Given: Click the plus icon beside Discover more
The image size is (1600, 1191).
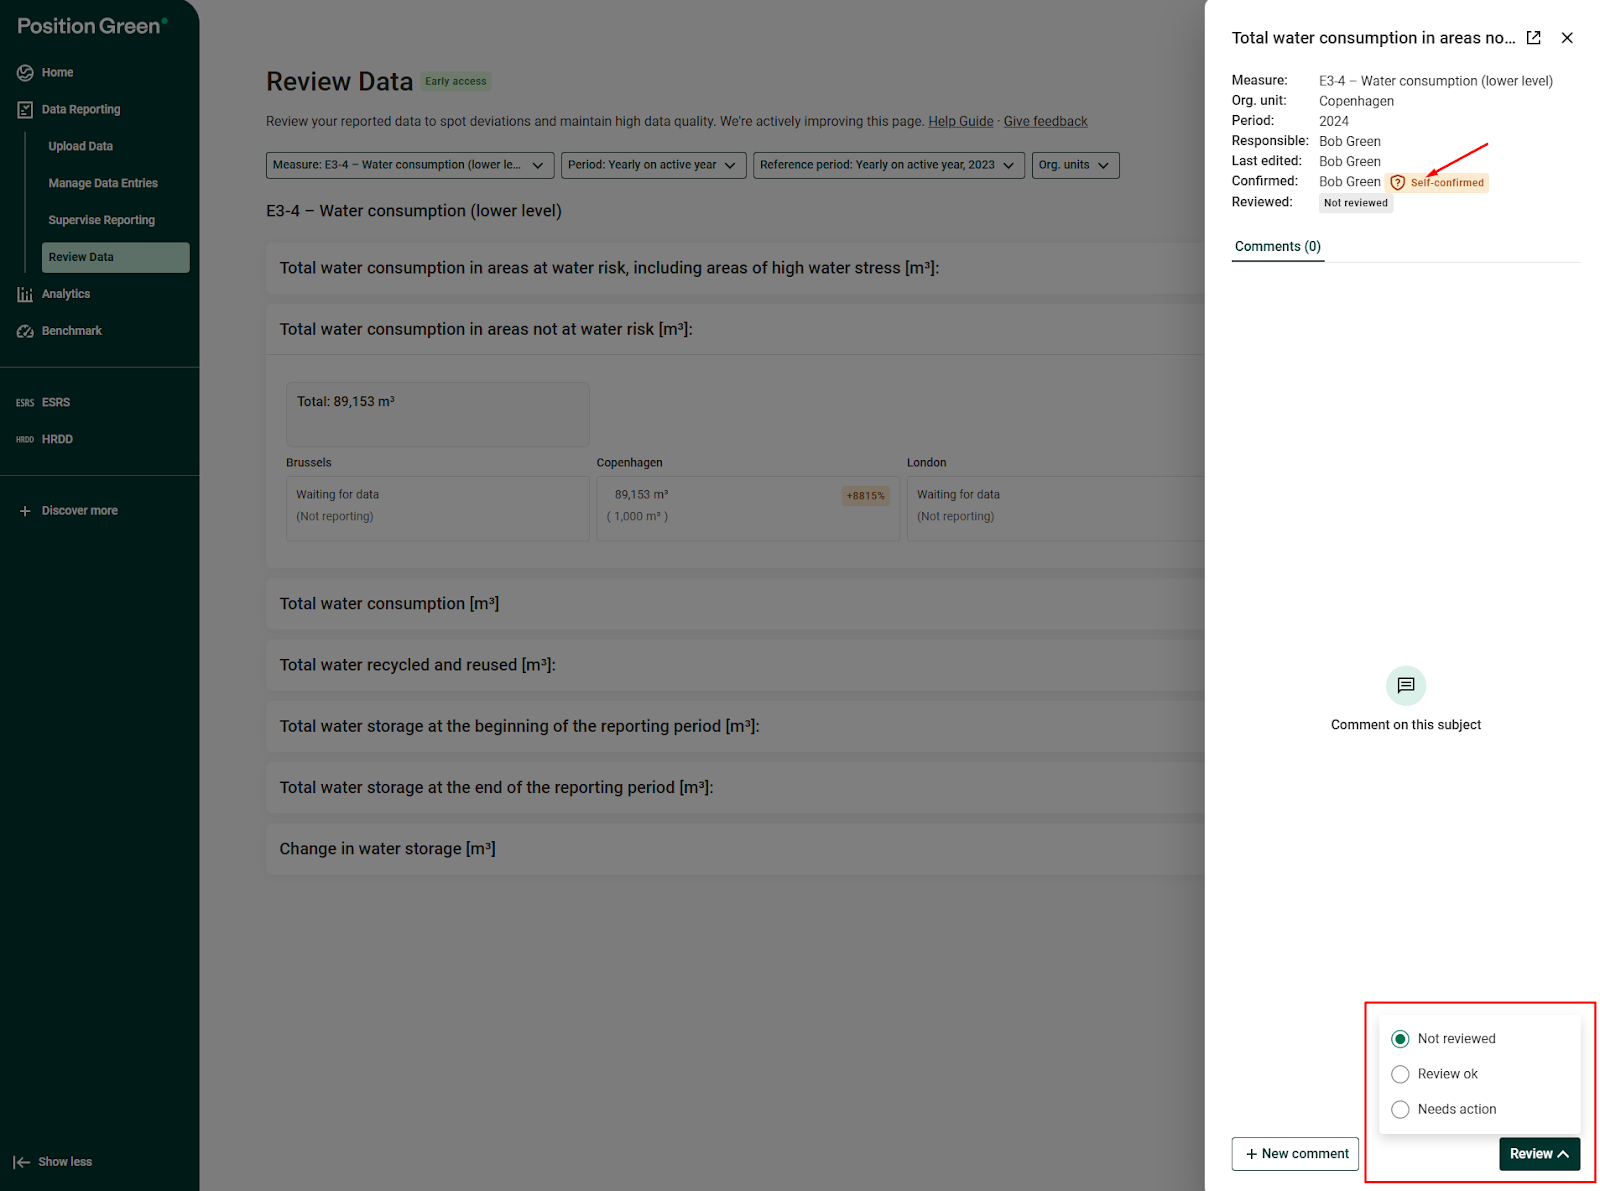Looking at the screenshot, I should (25, 511).
